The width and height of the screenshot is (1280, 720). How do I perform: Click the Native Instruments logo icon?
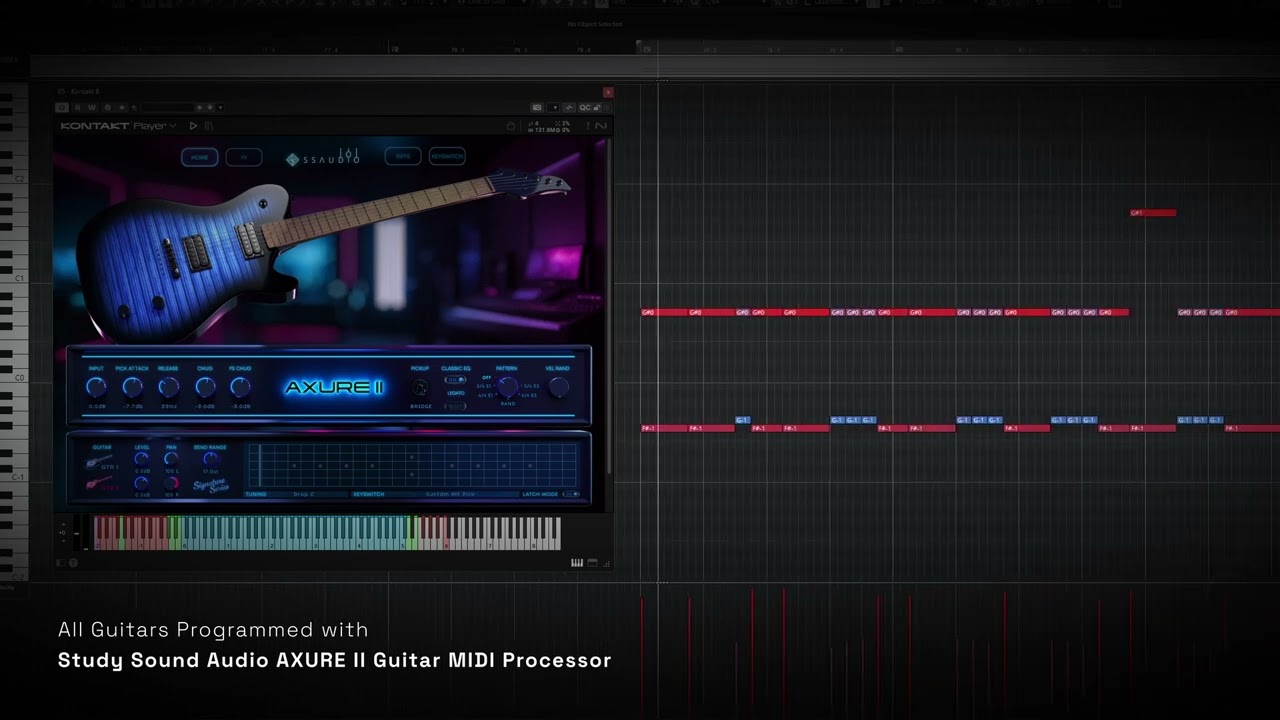[x=601, y=126]
